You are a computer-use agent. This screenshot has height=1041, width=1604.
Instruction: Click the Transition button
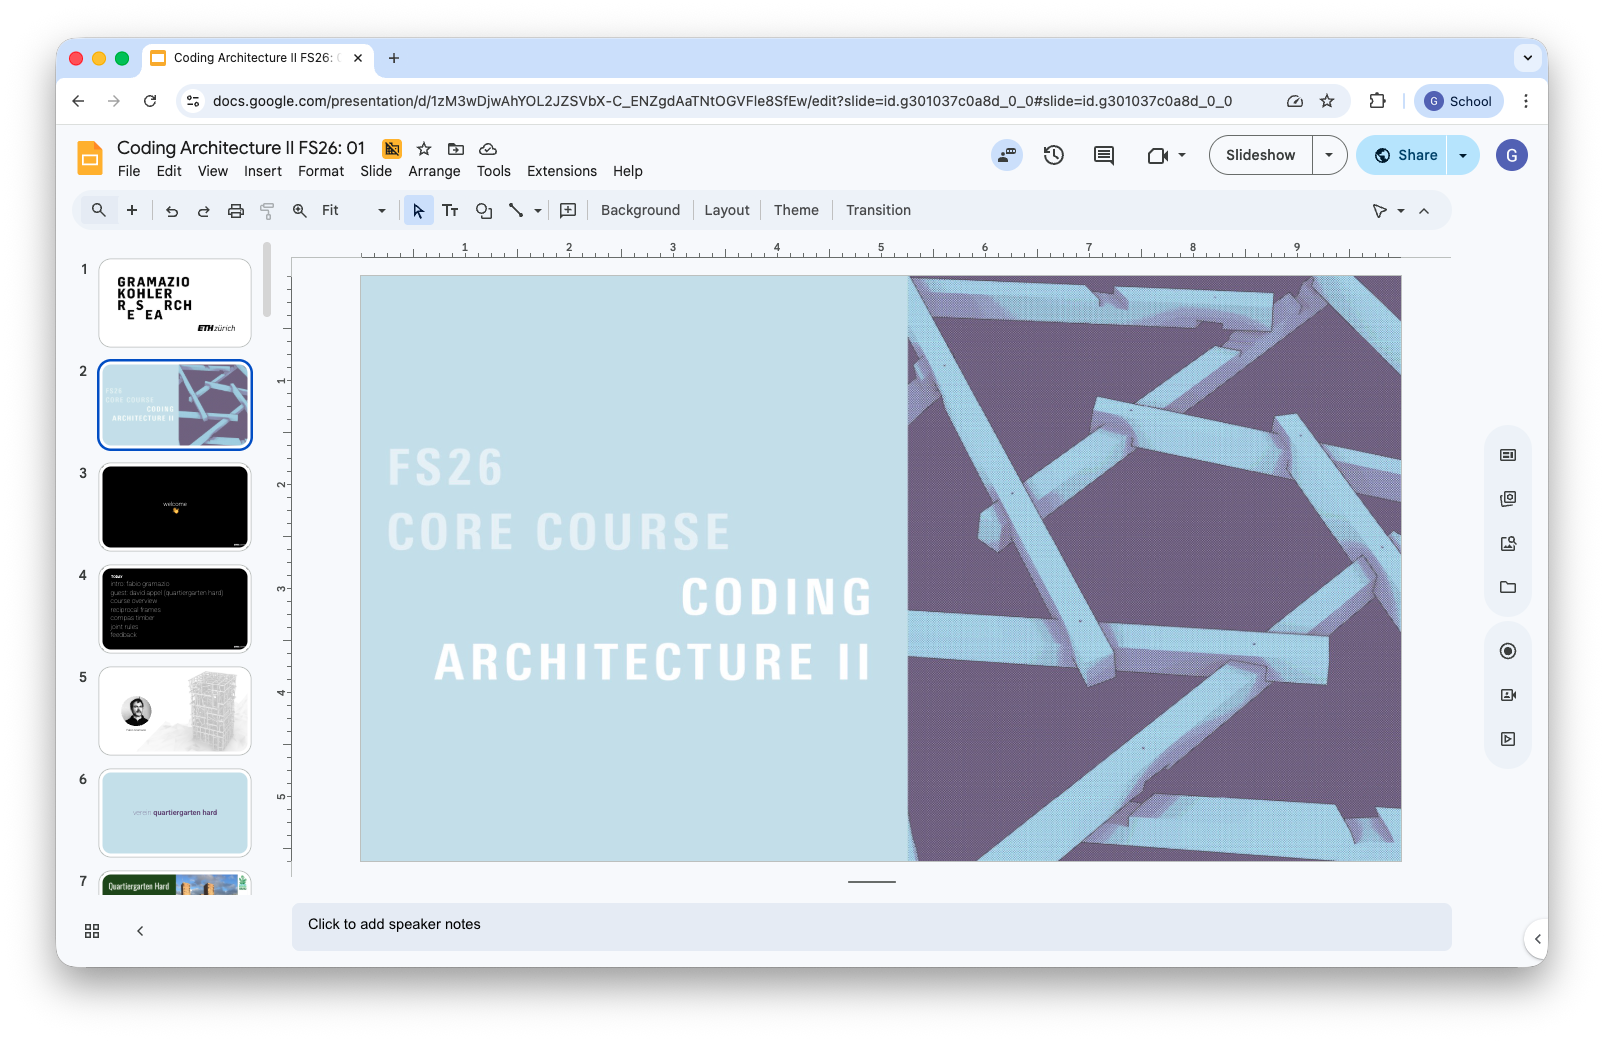(x=878, y=210)
